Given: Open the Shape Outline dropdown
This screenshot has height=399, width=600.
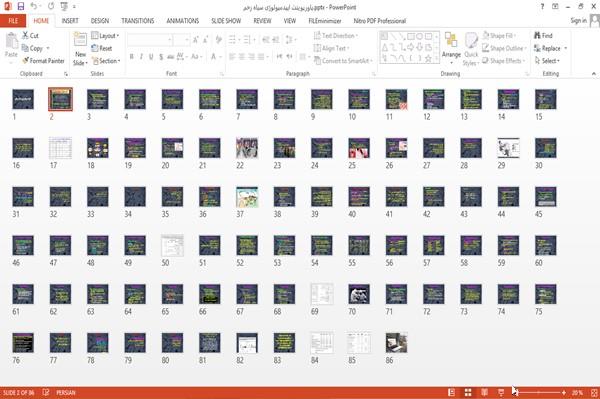Looking at the screenshot, I should click(x=504, y=48).
